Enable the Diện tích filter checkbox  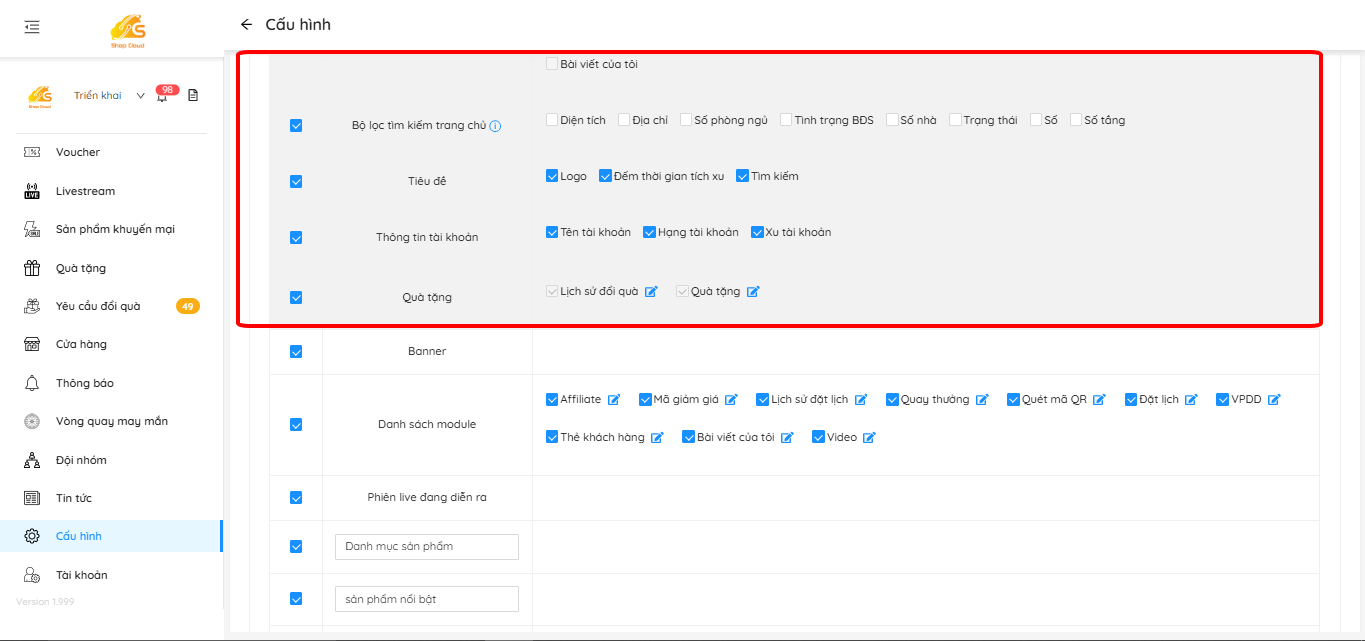coord(552,120)
